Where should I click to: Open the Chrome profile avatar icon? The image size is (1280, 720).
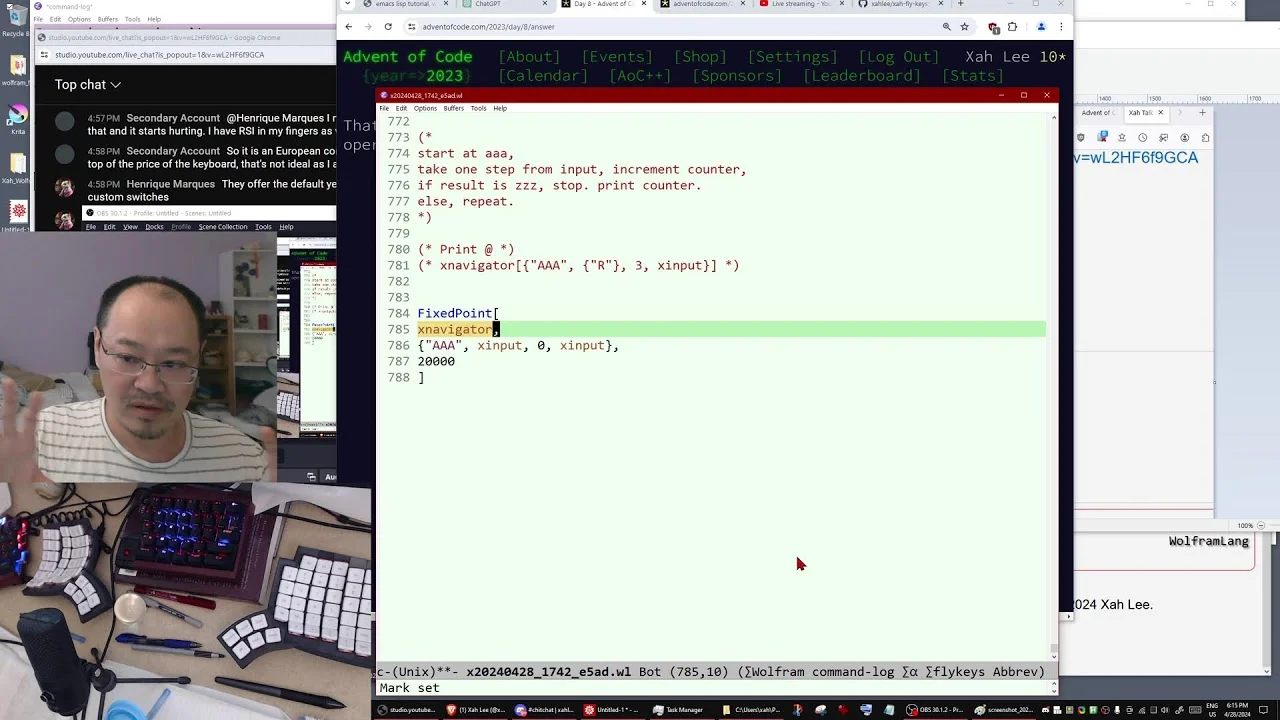coord(1041,27)
